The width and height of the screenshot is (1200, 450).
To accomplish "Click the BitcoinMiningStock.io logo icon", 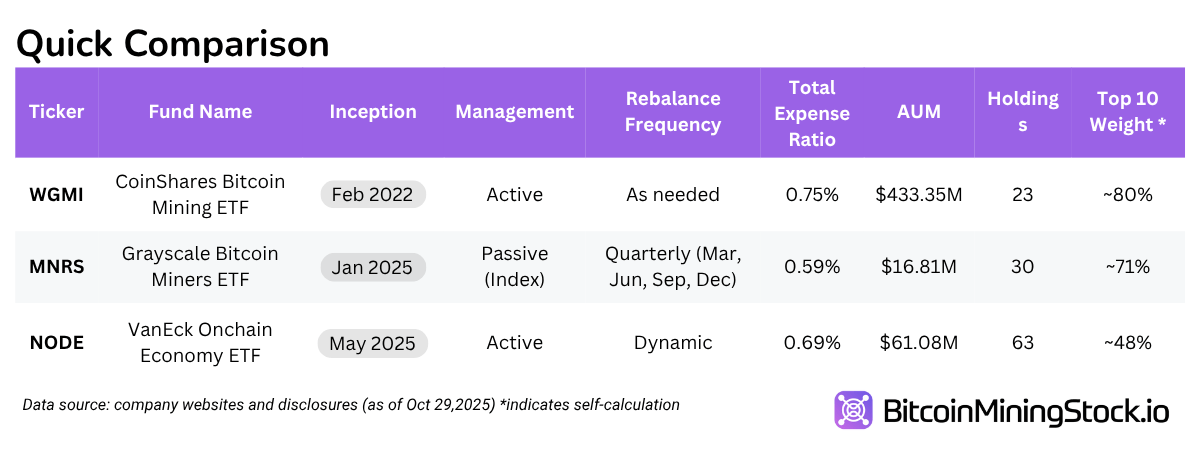I will point(855,411).
